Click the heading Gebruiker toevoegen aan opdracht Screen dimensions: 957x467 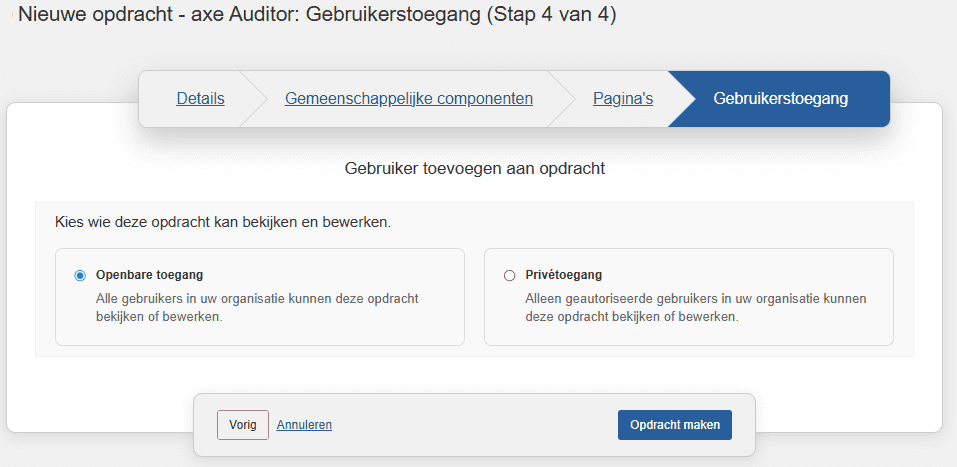pos(474,169)
